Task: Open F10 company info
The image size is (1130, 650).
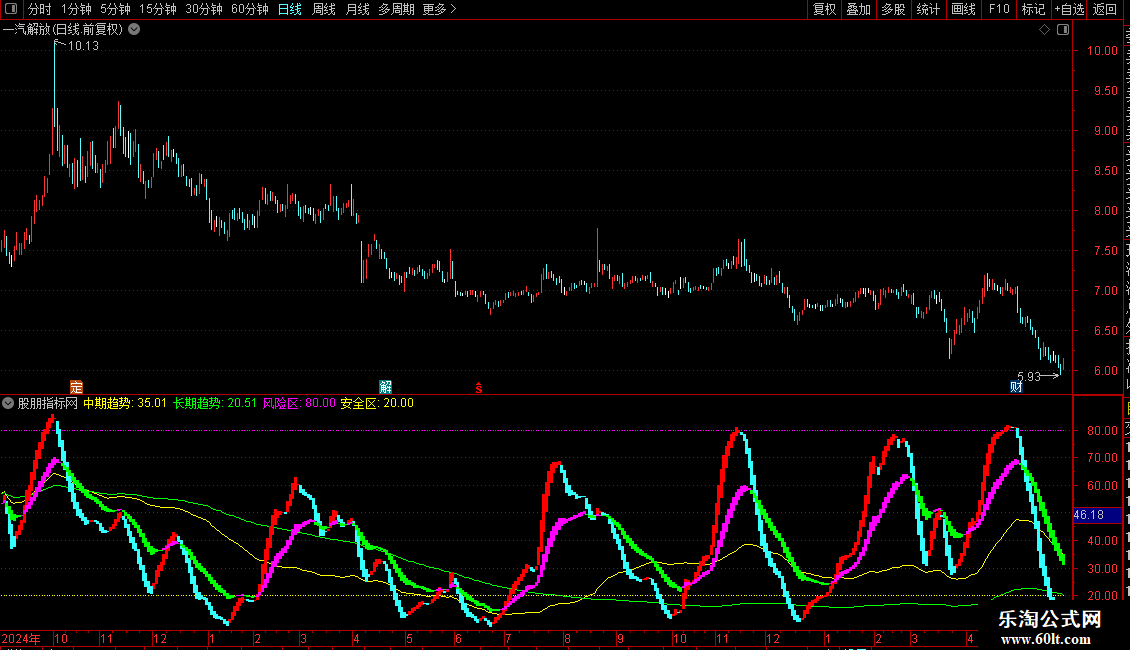Action: 999,9
